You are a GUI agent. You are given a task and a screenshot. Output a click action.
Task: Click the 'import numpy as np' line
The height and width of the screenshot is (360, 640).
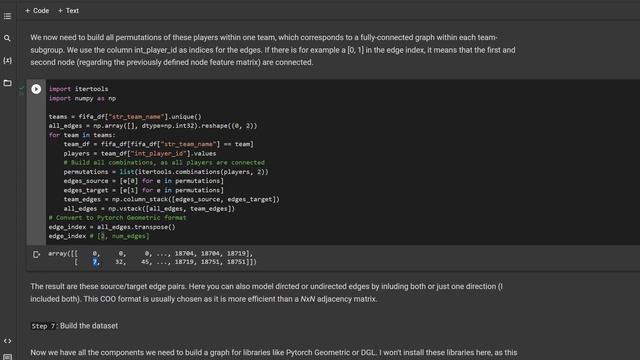(x=82, y=98)
